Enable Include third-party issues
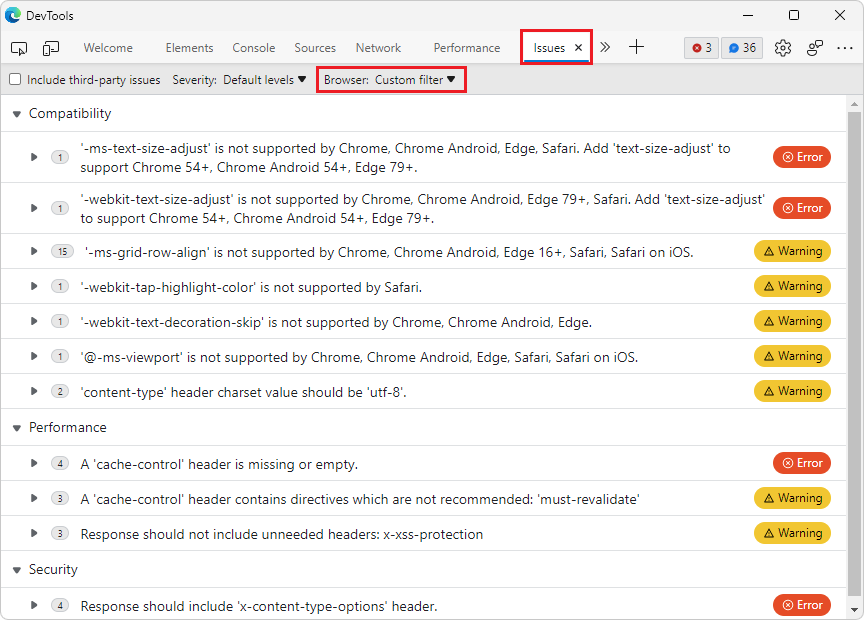 [15, 79]
